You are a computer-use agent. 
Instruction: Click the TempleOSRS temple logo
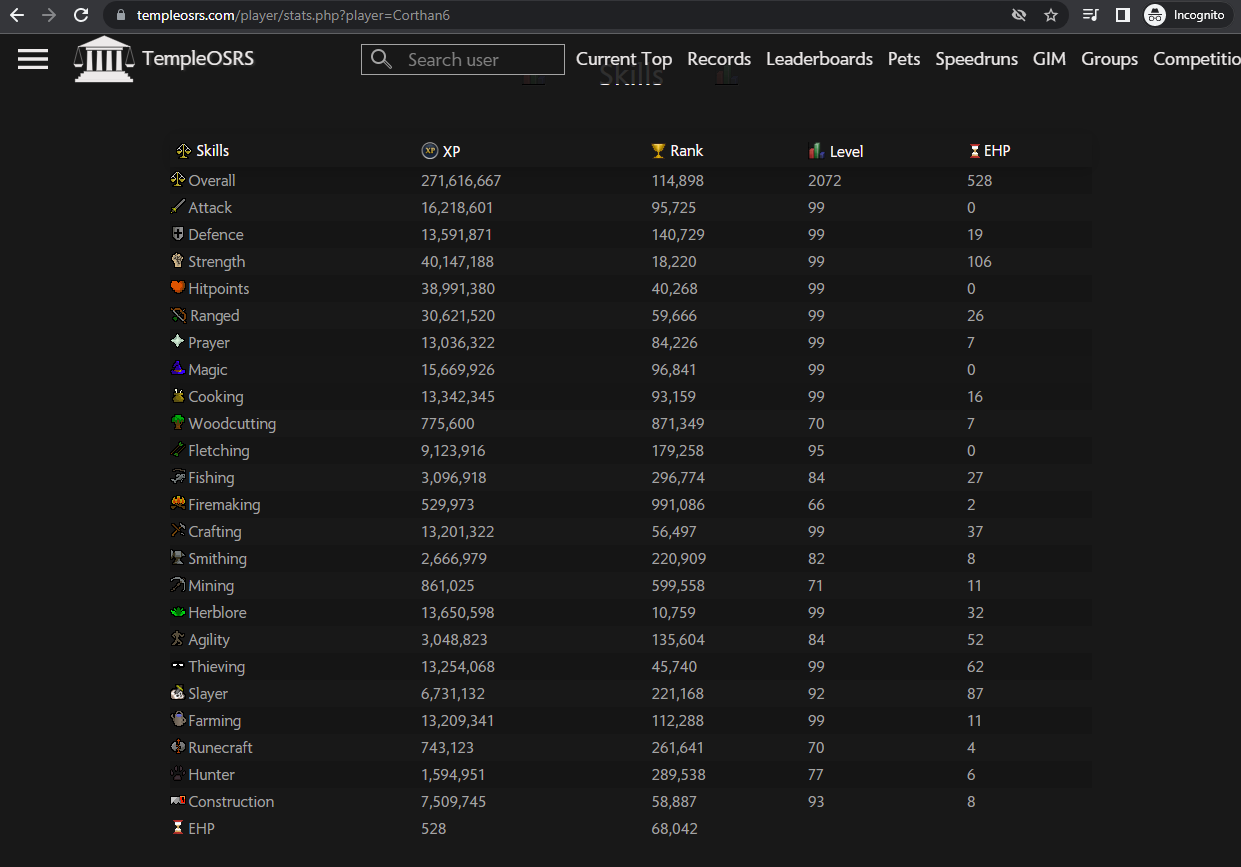(104, 59)
